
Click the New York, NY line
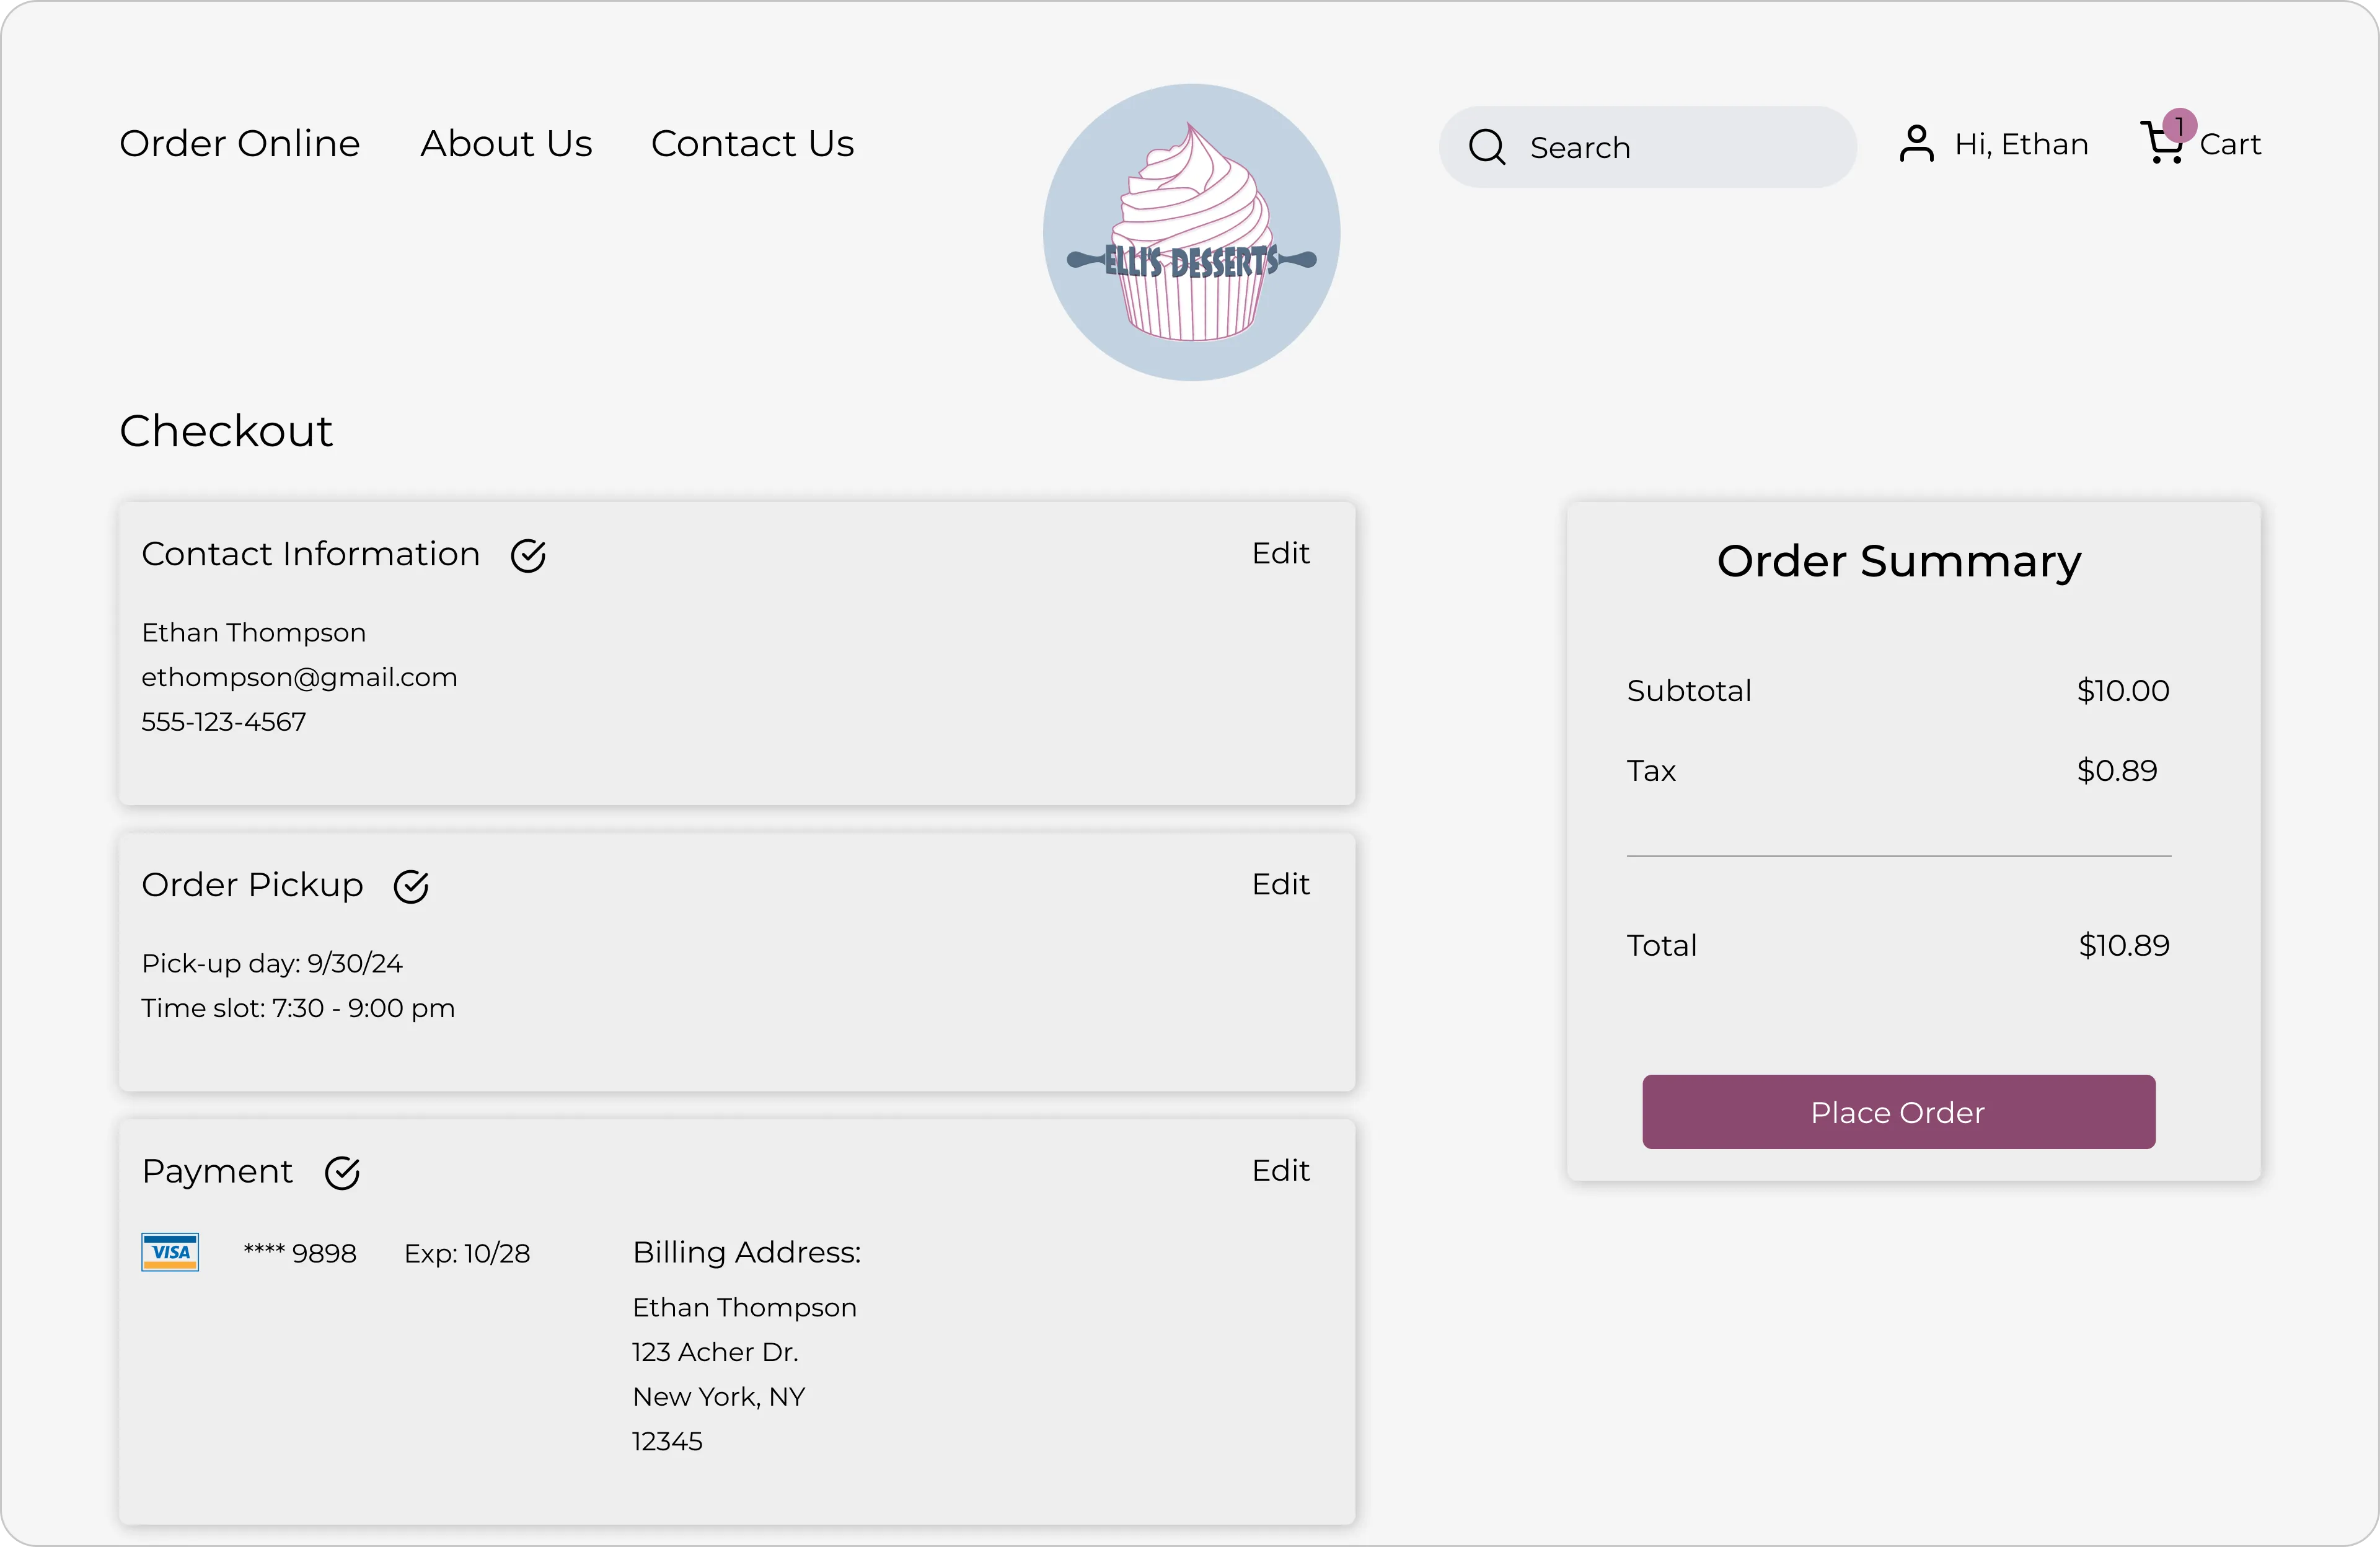point(719,1397)
